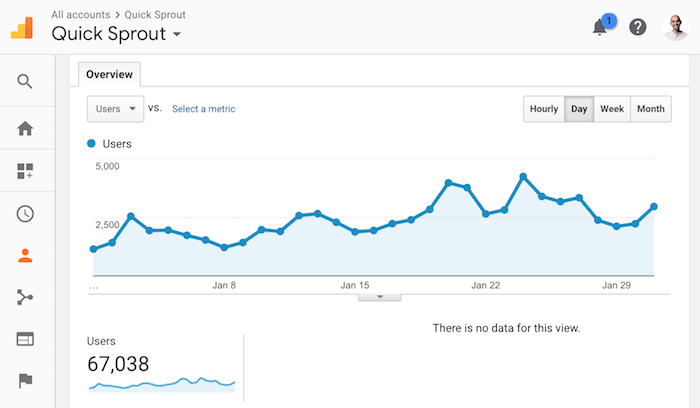
Task: Go to Home icon in sidebar
Action: click(25, 129)
